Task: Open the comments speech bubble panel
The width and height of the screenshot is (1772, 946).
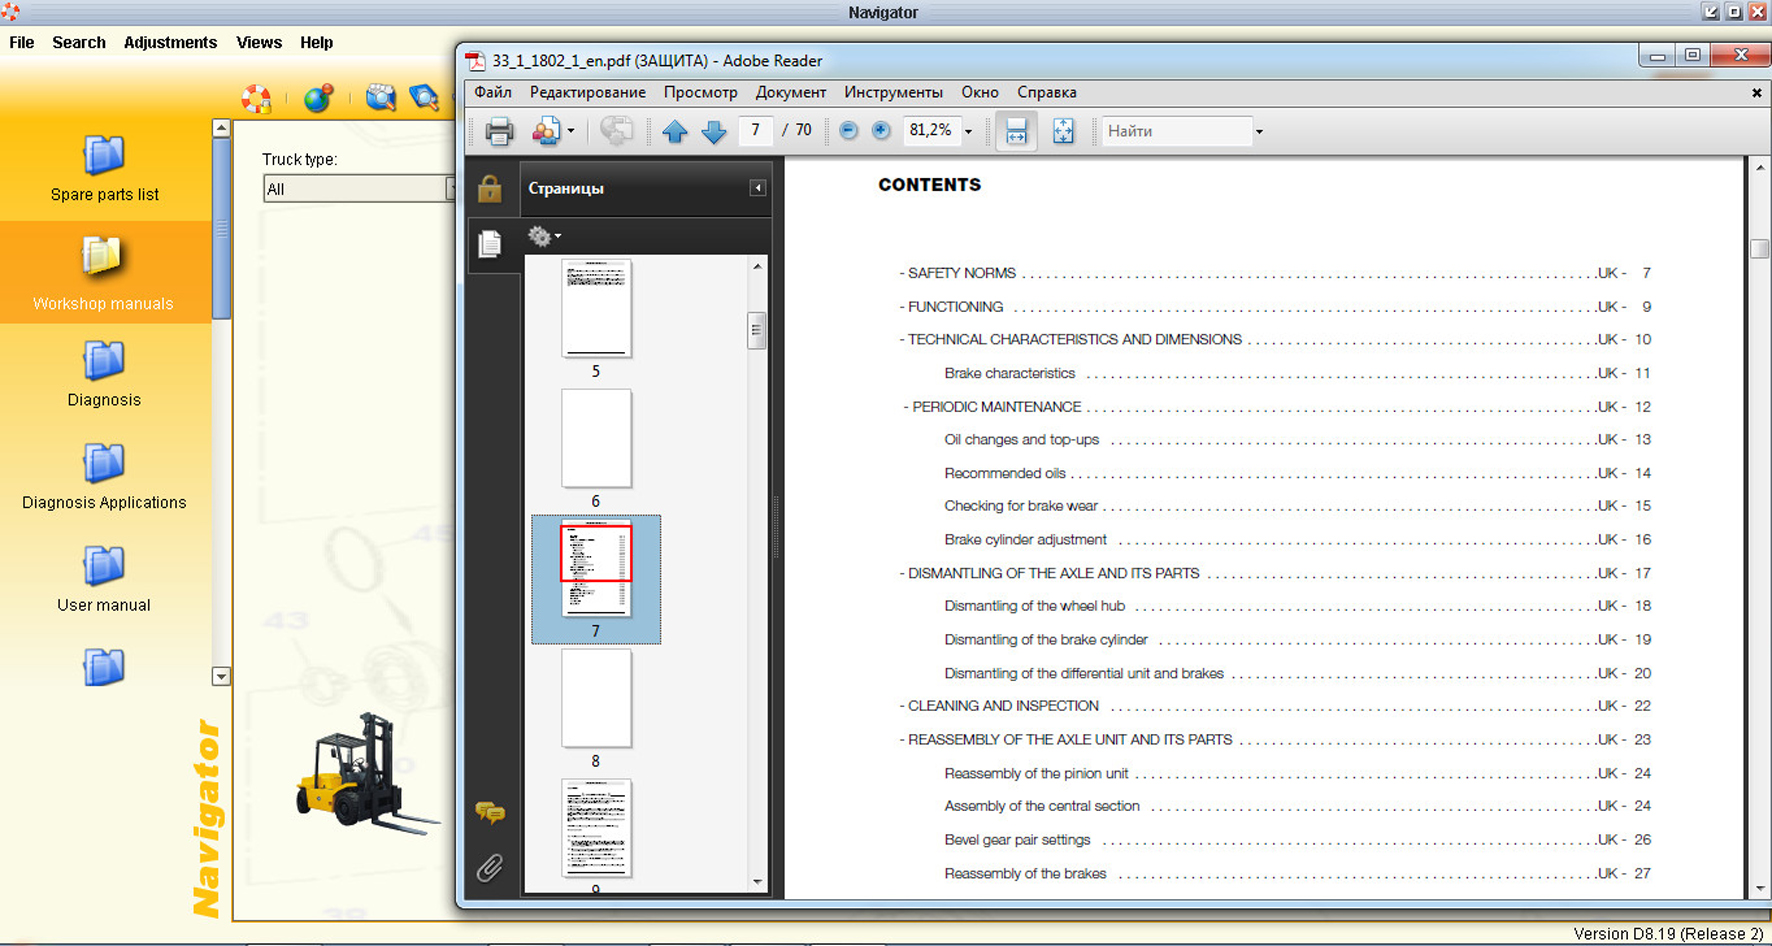Action: [x=490, y=812]
